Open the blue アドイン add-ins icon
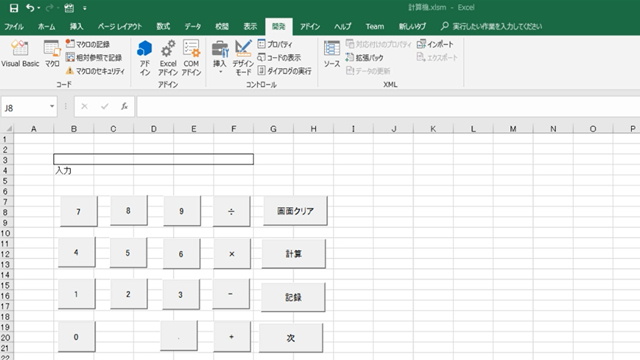Image resolution: width=640 pixels, height=360 pixels. pos(144,49)
